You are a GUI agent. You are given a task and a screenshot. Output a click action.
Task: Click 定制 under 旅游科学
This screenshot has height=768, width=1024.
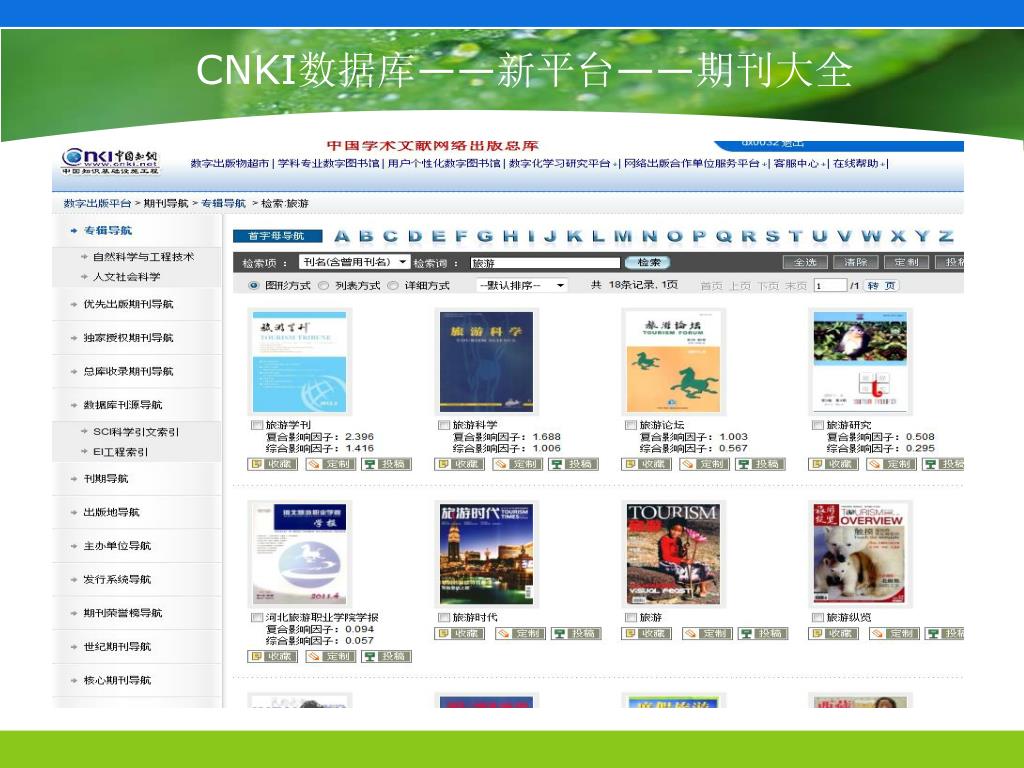coord(517,464)
